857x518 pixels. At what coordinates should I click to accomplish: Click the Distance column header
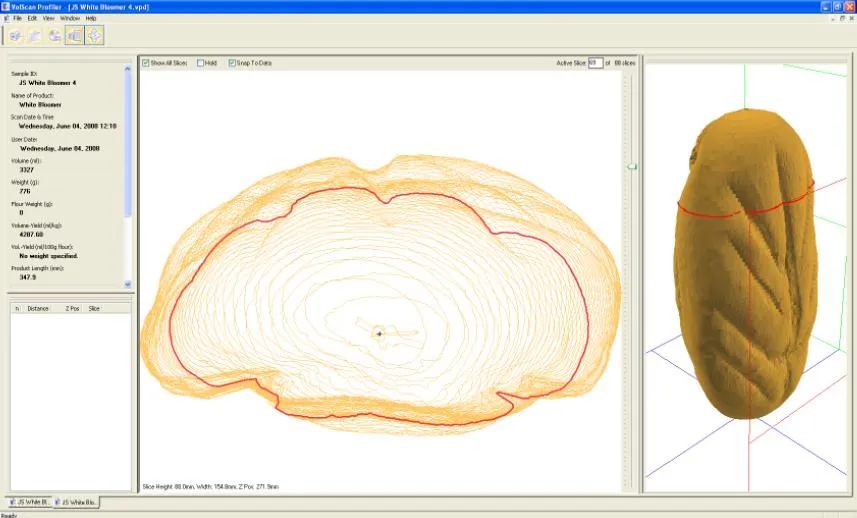point(38,309)
